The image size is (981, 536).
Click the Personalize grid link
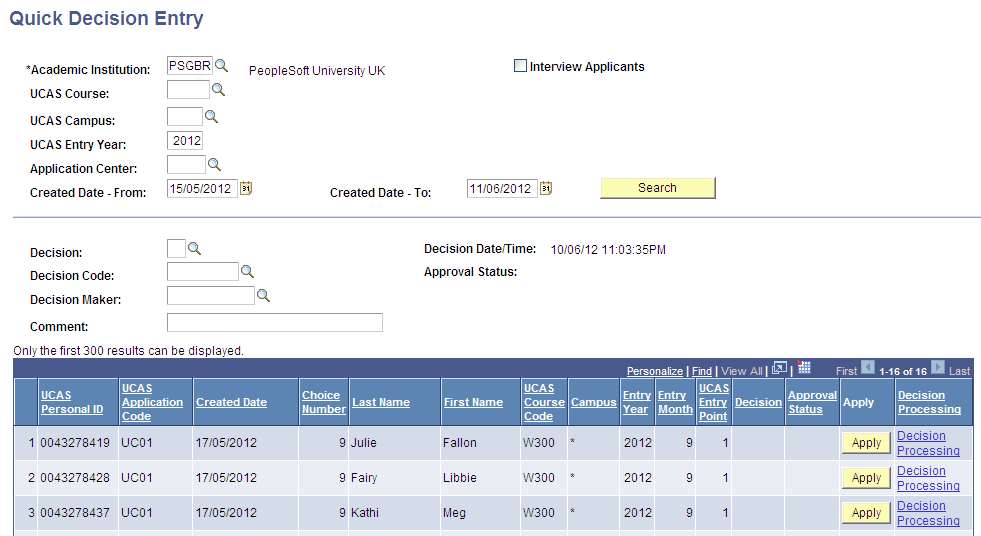click(x=655, y=371)
